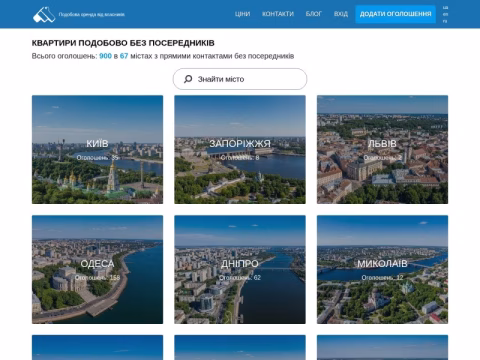This screenshot has height=360, width=480.
Task: Click the ДОДАТИ ОГОЛОШЕННЯ button
Action: point(395,14)
